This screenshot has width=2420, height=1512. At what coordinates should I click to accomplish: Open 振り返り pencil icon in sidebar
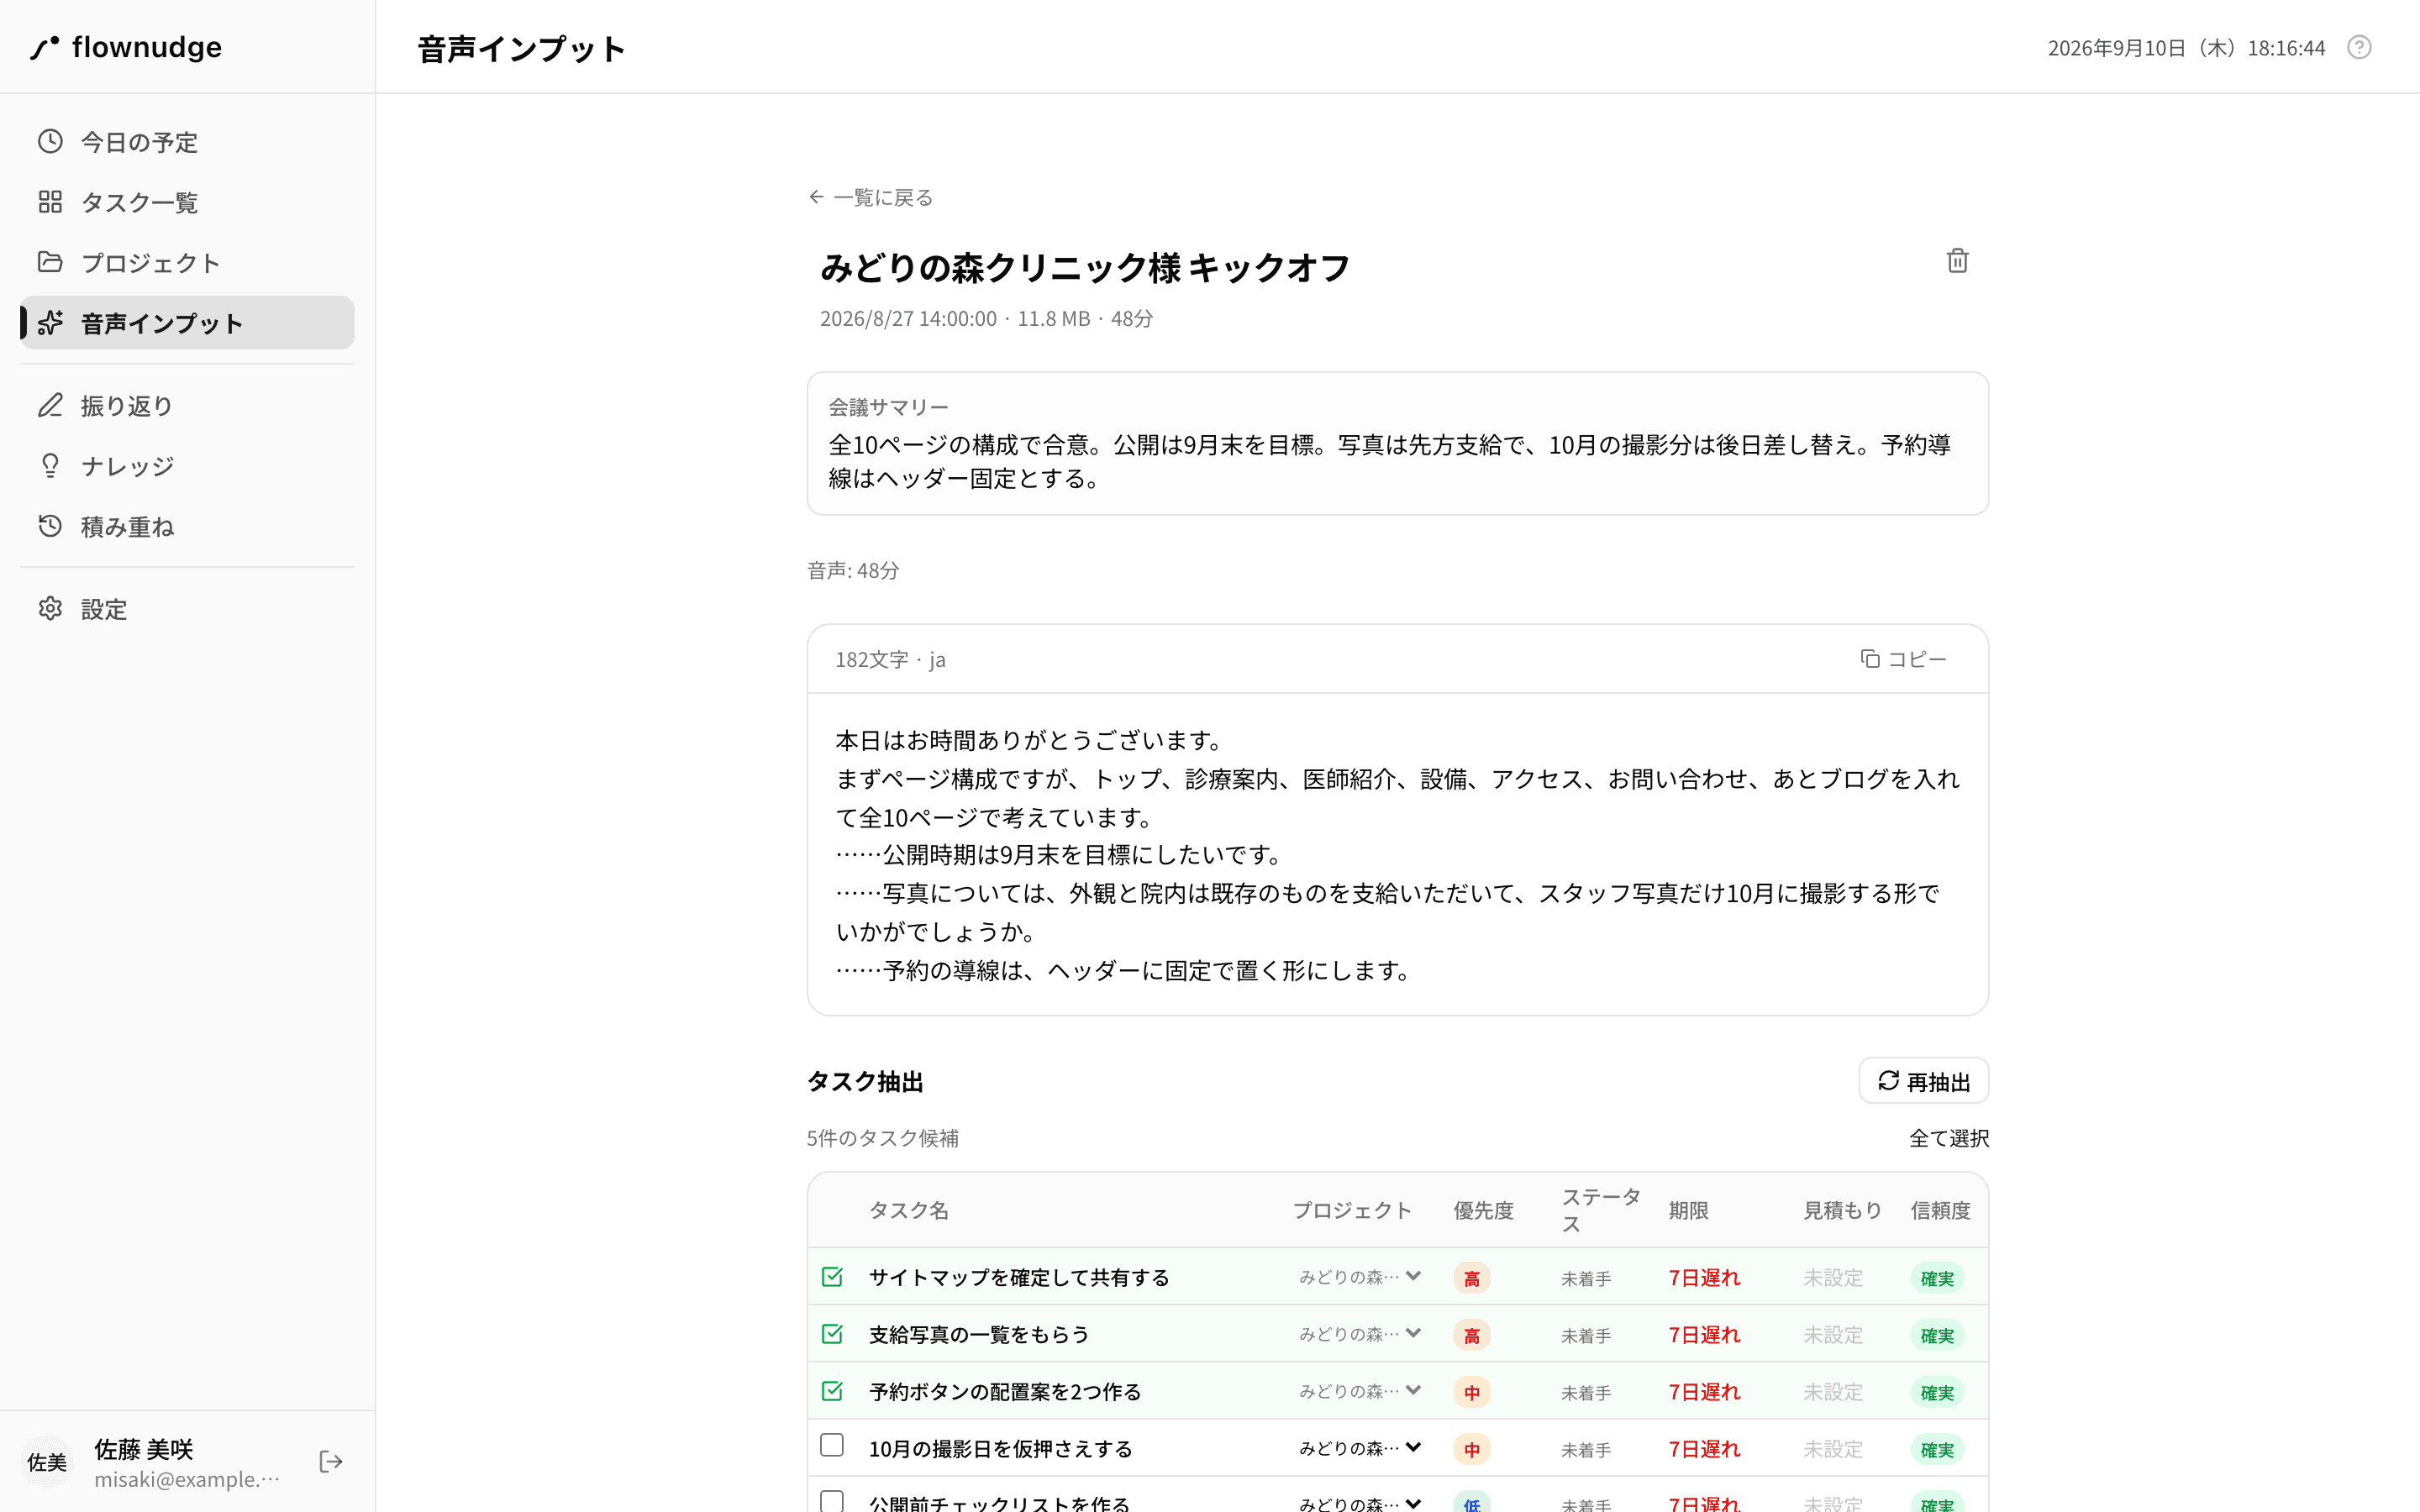(x=50, y=405)
